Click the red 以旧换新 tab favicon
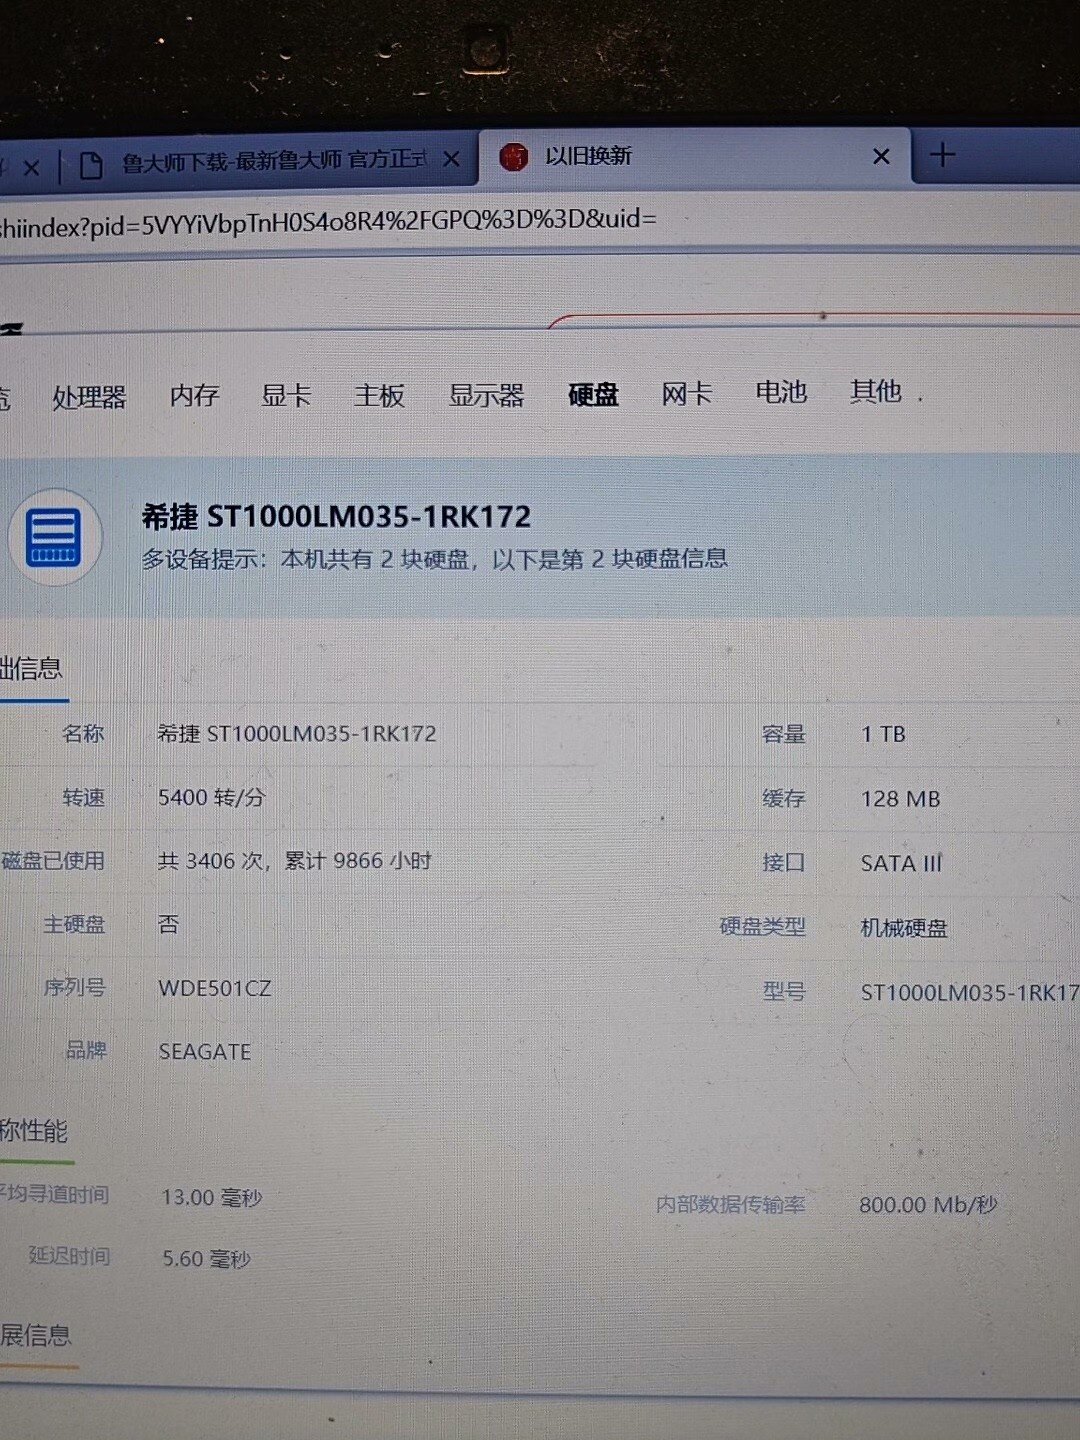Screen dimensions: 1080x1440 pyautogui.click(x=513, y=156)
